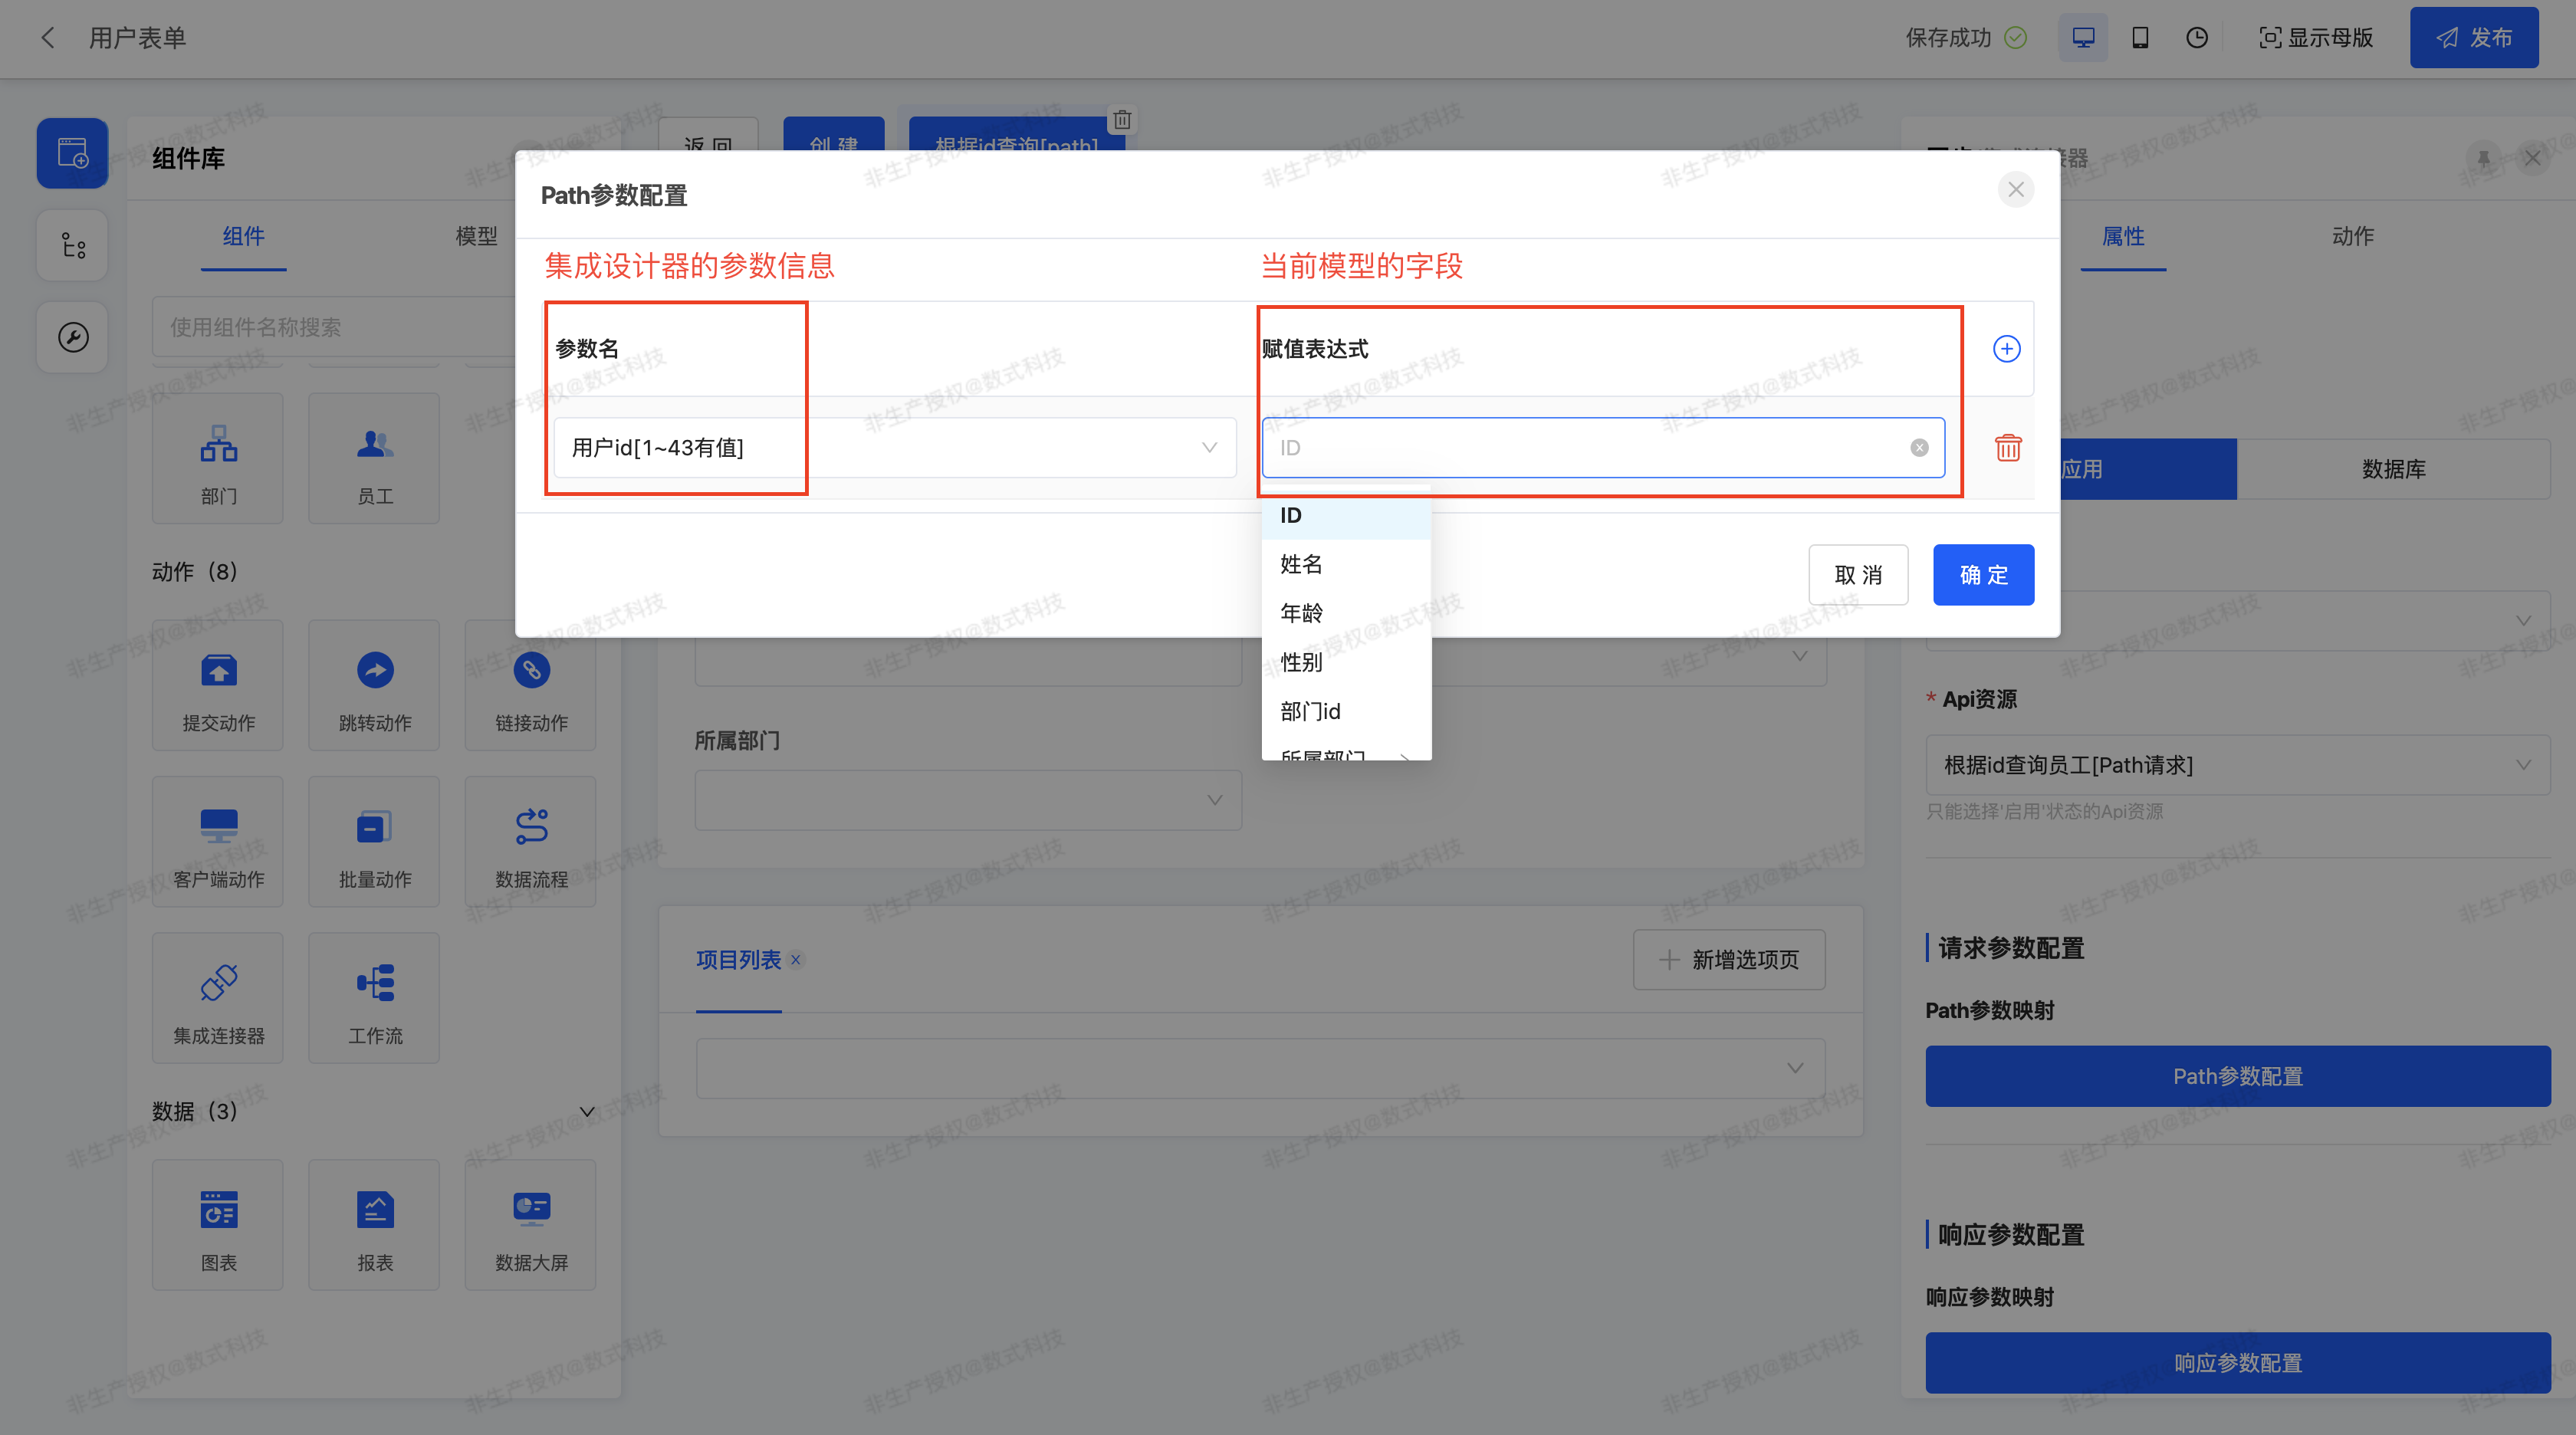Screen dimensions: 2576x1435
Task: Select the 跳转动作 component
Action: 374,685
